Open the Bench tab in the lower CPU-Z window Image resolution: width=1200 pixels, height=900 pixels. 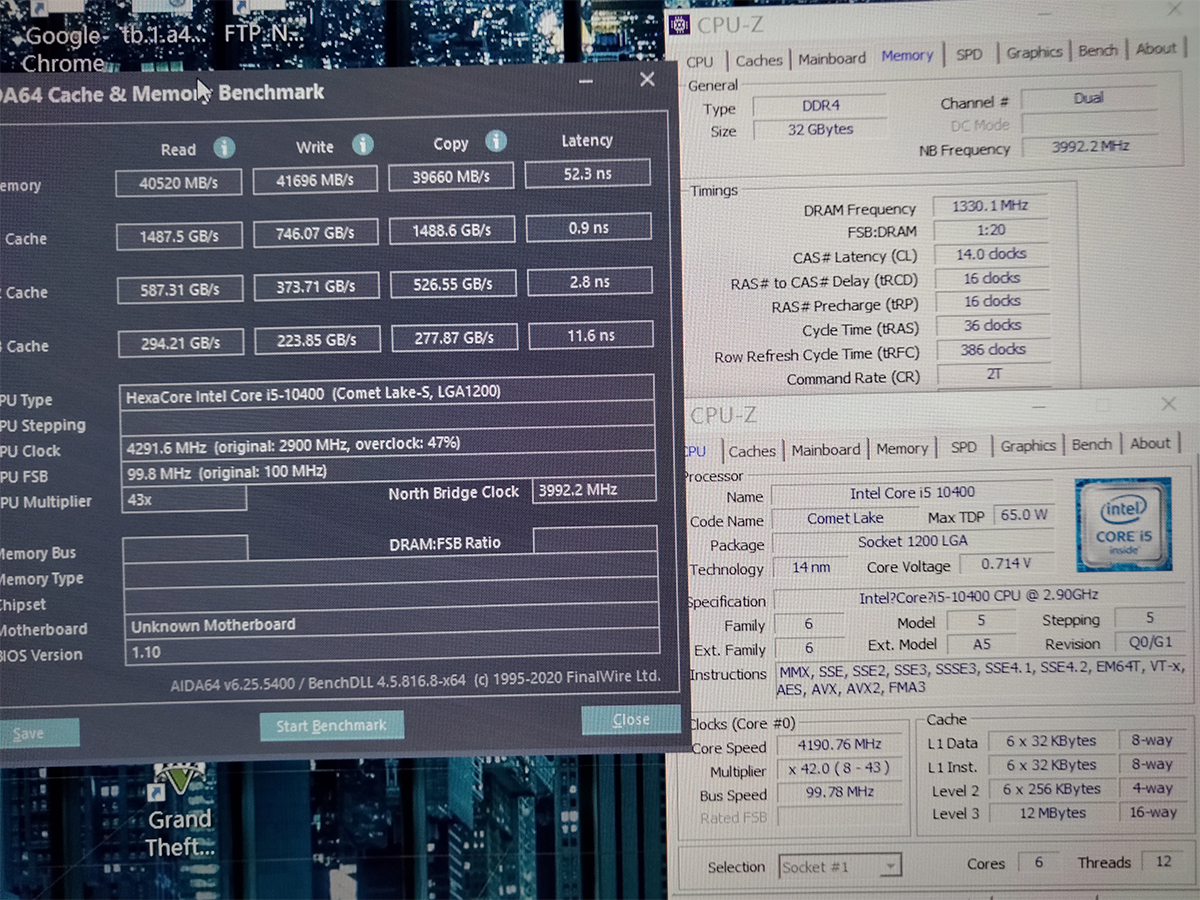click(x=1092, y=445)
